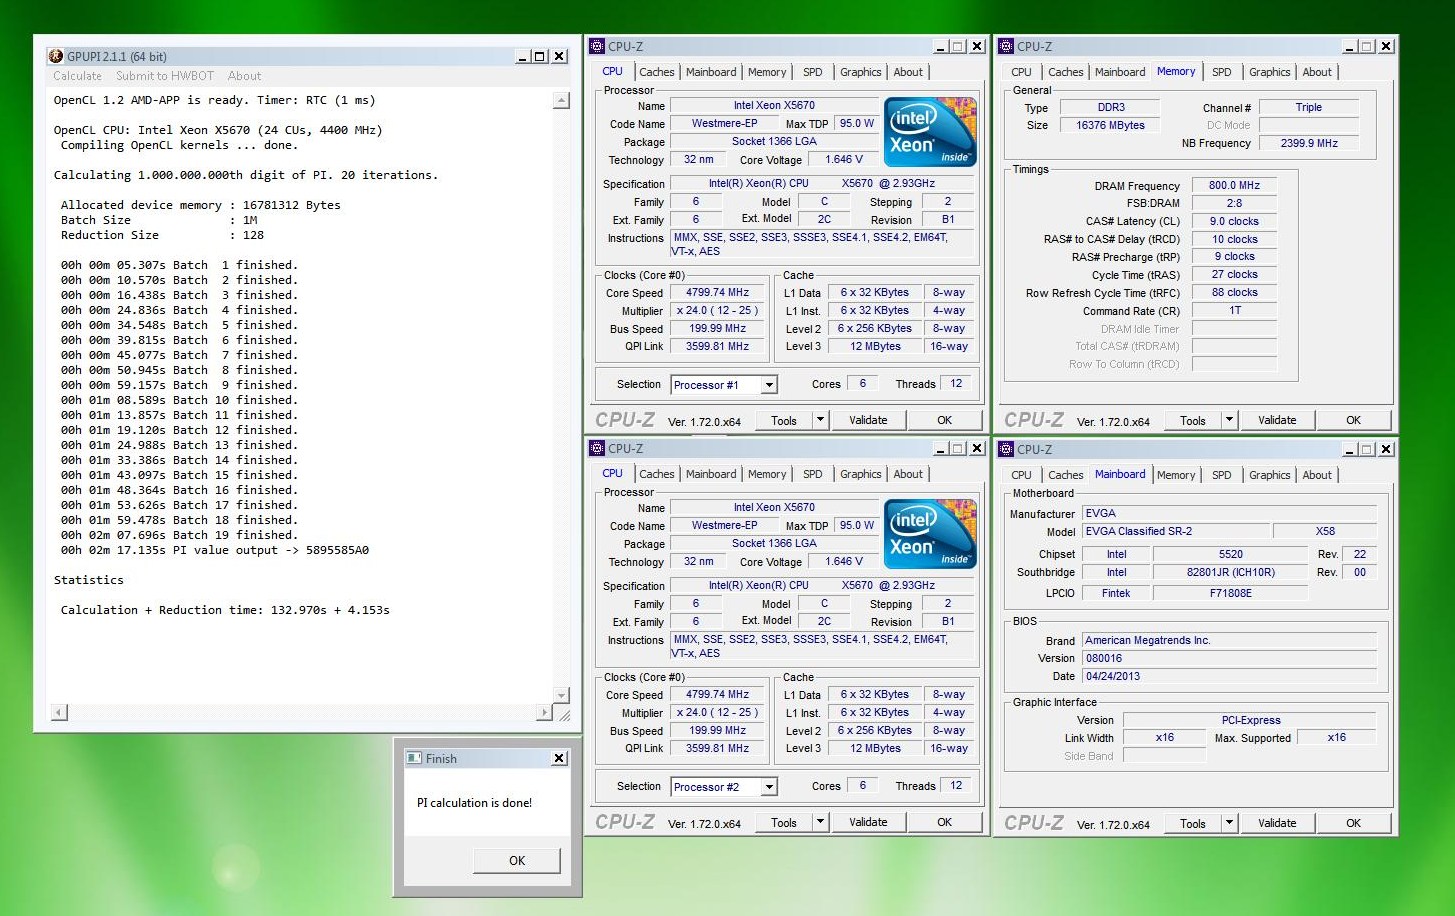Open Memory tab in Processor #1 window
This screenshot has width=1455, height=916.
coord(767,72)
